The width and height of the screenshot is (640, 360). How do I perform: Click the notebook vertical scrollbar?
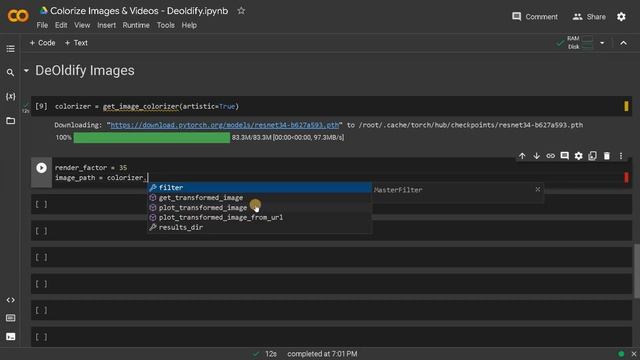click(637, 271)
